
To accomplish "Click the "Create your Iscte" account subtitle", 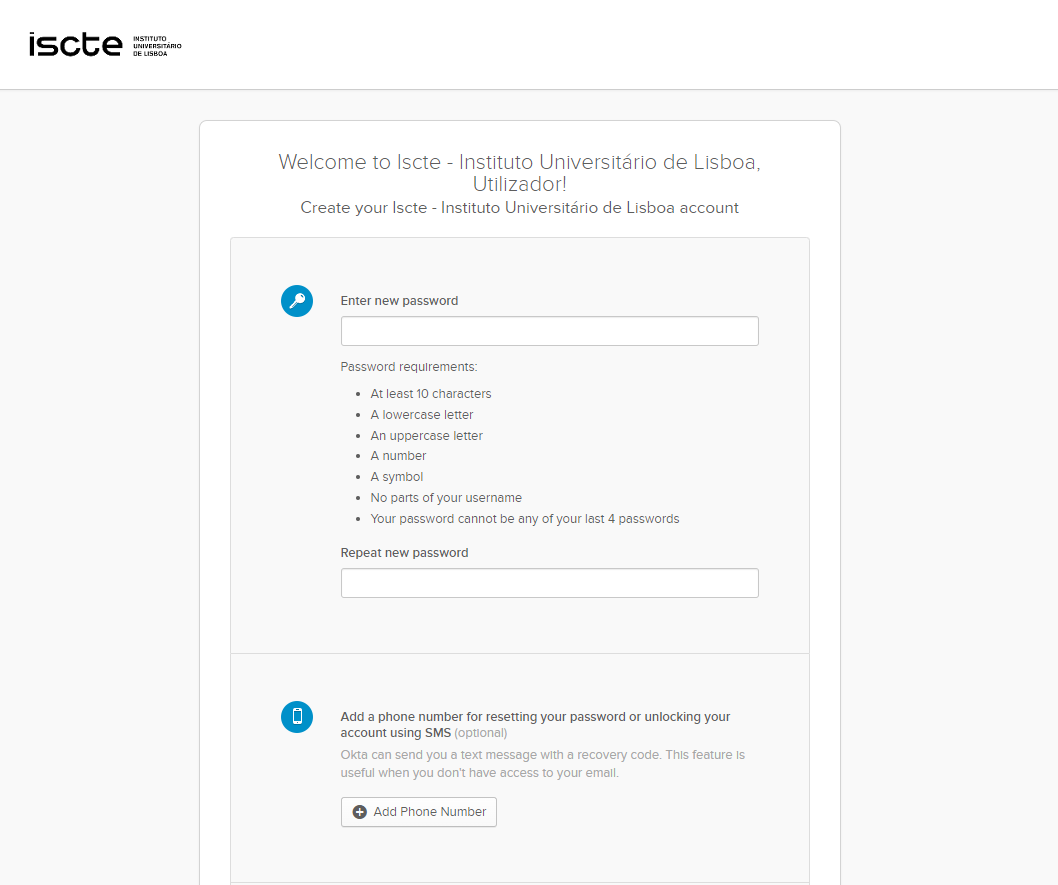I will tap(519, 208).
